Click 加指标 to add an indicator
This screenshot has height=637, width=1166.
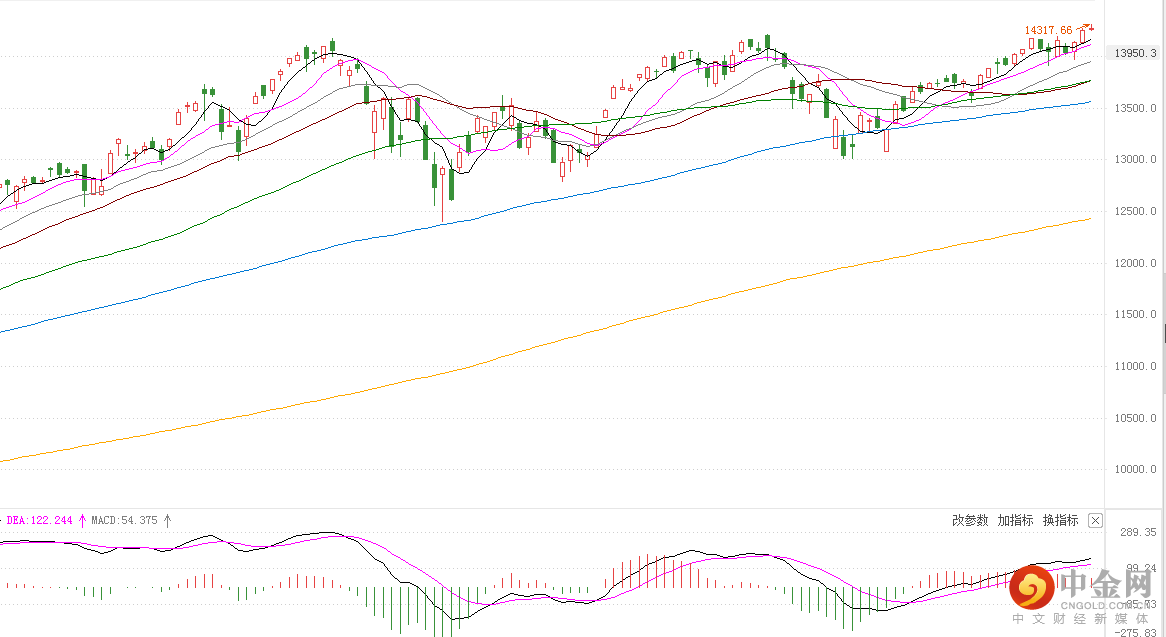coord(1015,520)
